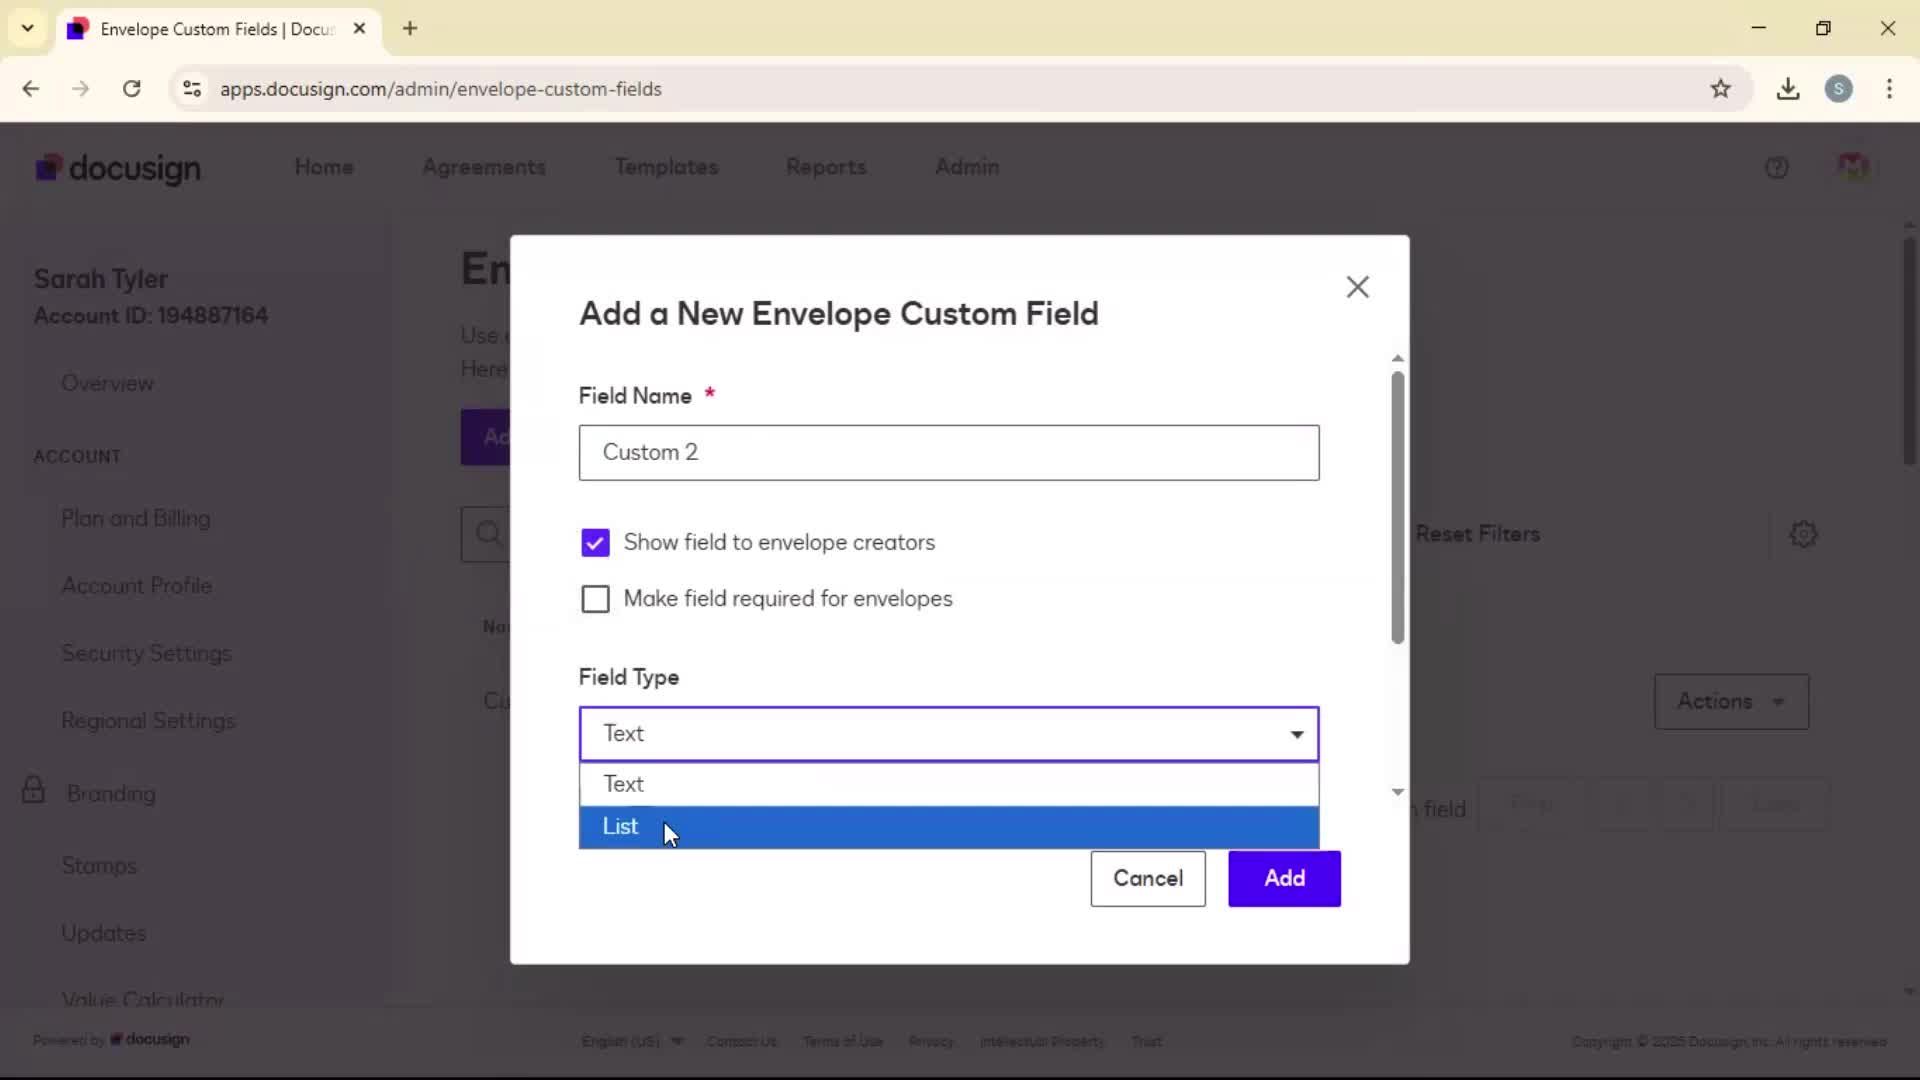Click the dialog scrollbar thumb
Screen dimensions: 1920x1080
(x=1397, y=508)
